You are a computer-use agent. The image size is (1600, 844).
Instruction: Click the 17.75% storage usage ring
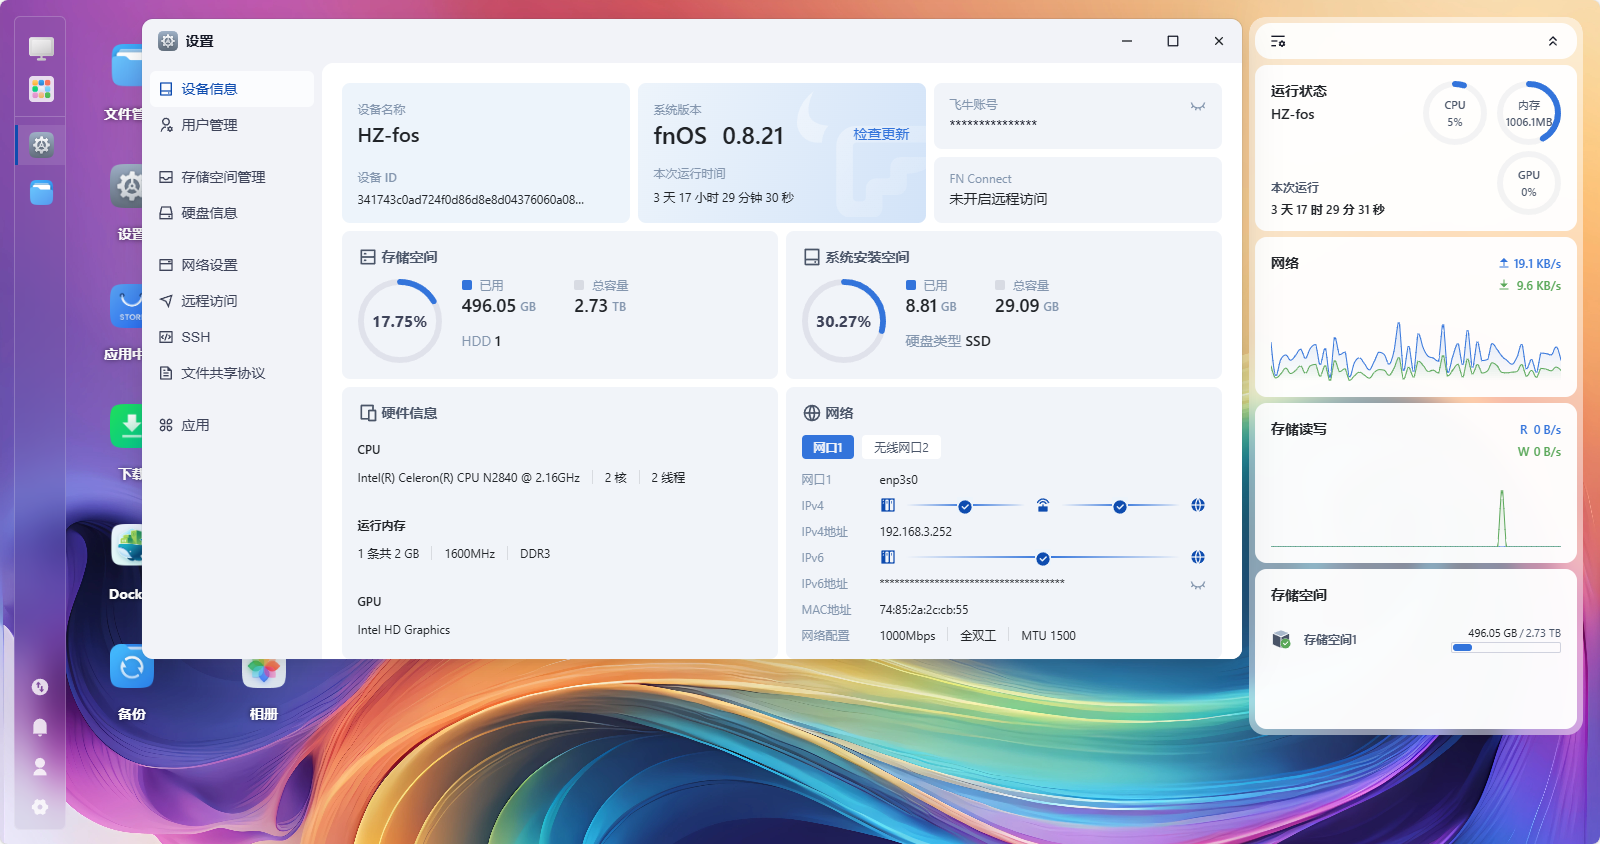pyautogui.click(x=400, y=321)
